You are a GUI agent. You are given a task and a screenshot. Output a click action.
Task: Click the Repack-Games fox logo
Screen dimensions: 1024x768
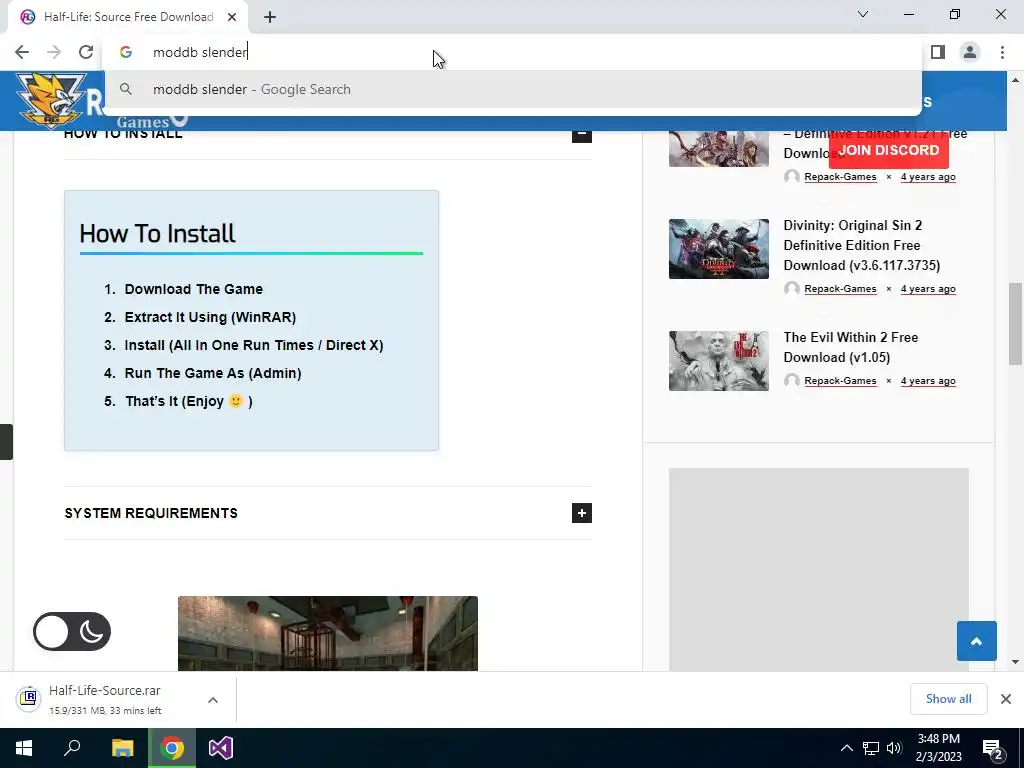pyautogui.click(x=51, y=99)
